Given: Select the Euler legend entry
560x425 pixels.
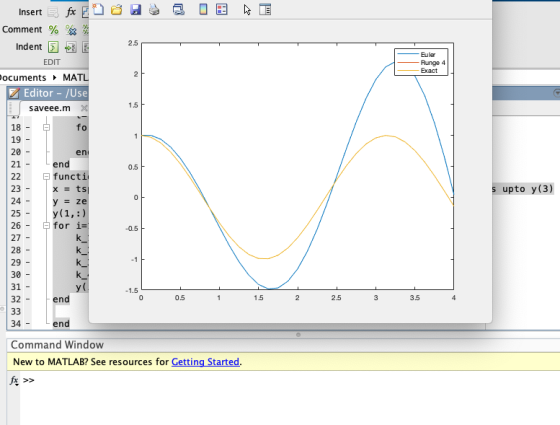Looking at the screenshot, I should coord(428,55).
